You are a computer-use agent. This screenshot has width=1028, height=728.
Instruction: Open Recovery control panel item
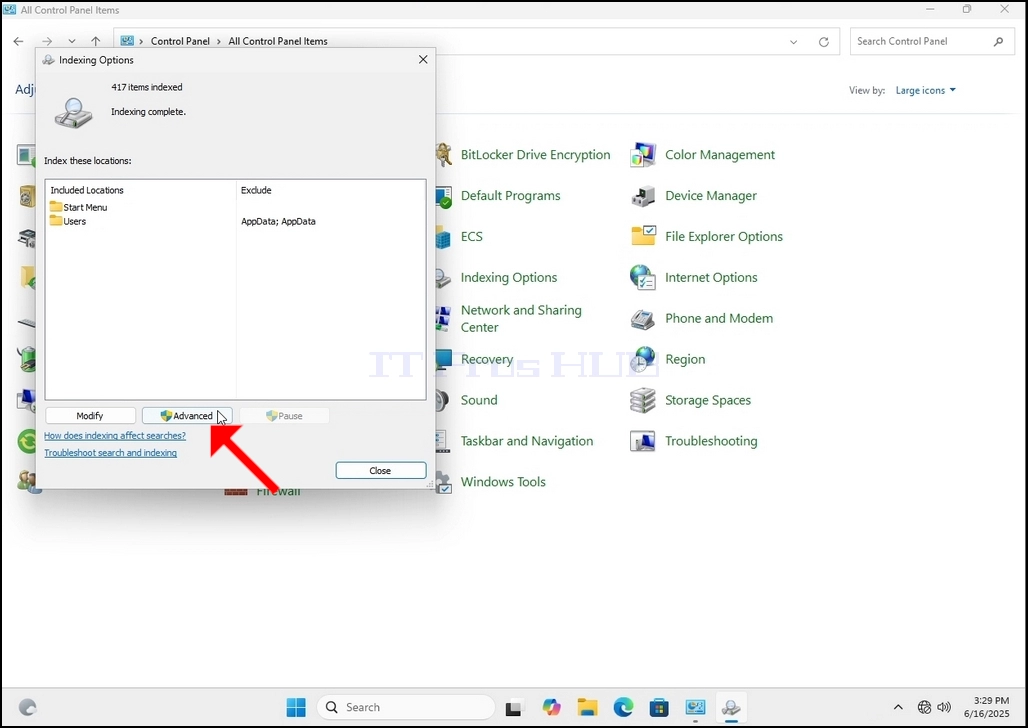486,359
